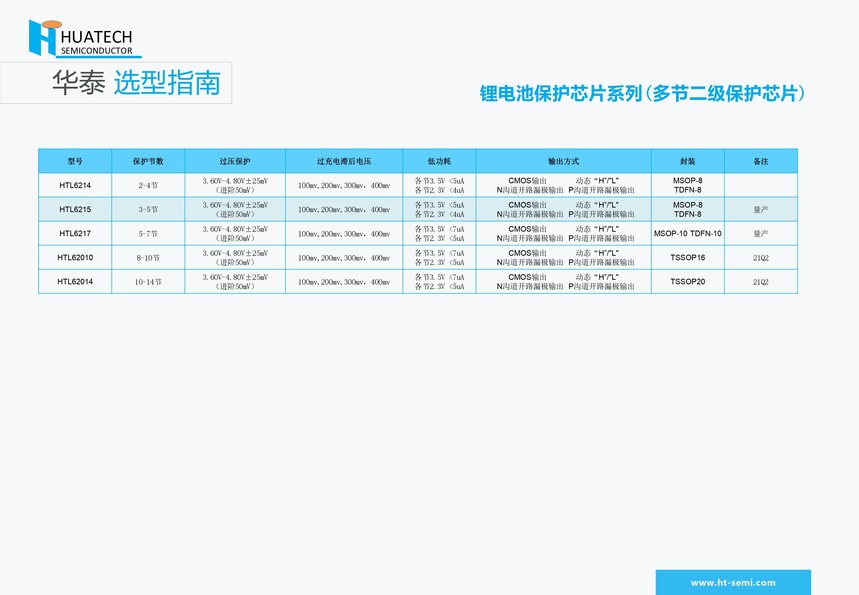Select the 型号 column header
The width and height of the screenshot is (859, 595).
click(x=75, y=161)
